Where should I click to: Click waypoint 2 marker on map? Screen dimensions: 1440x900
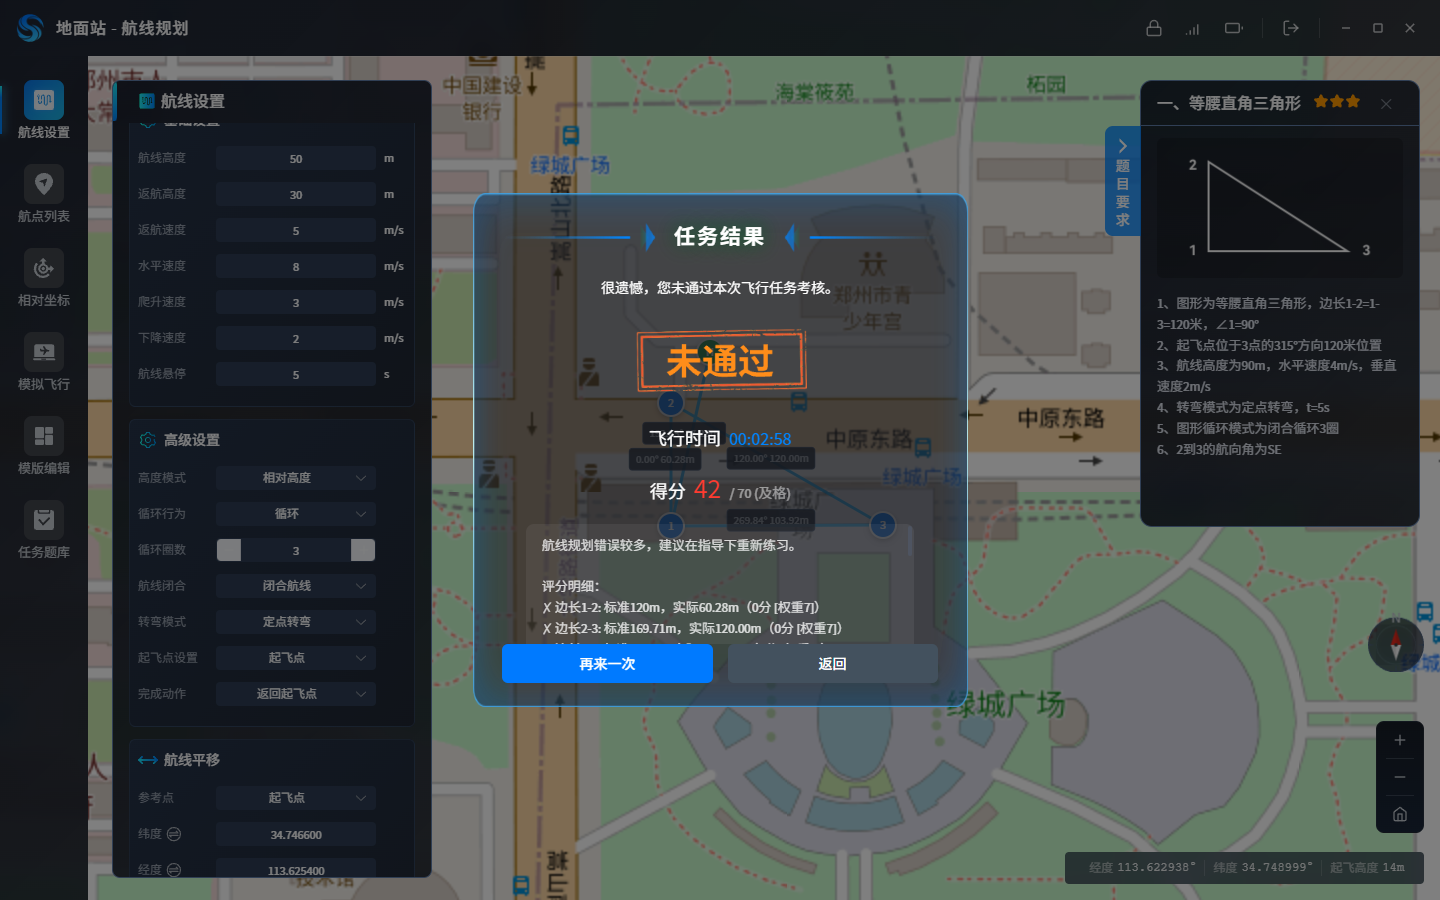pos(671,403)
